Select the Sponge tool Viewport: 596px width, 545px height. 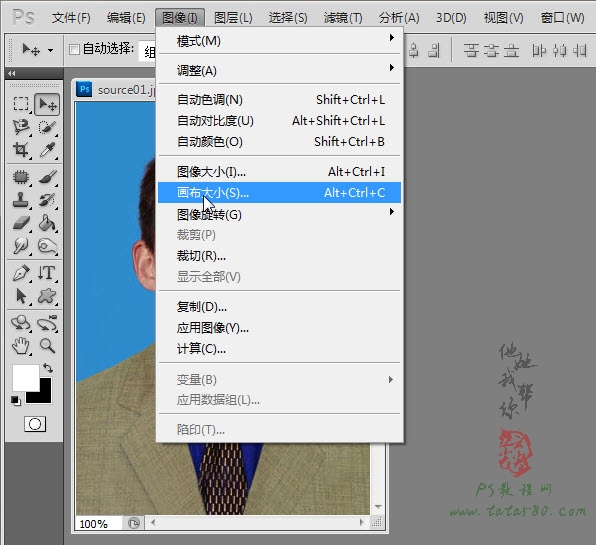click(x=47, y=246)
